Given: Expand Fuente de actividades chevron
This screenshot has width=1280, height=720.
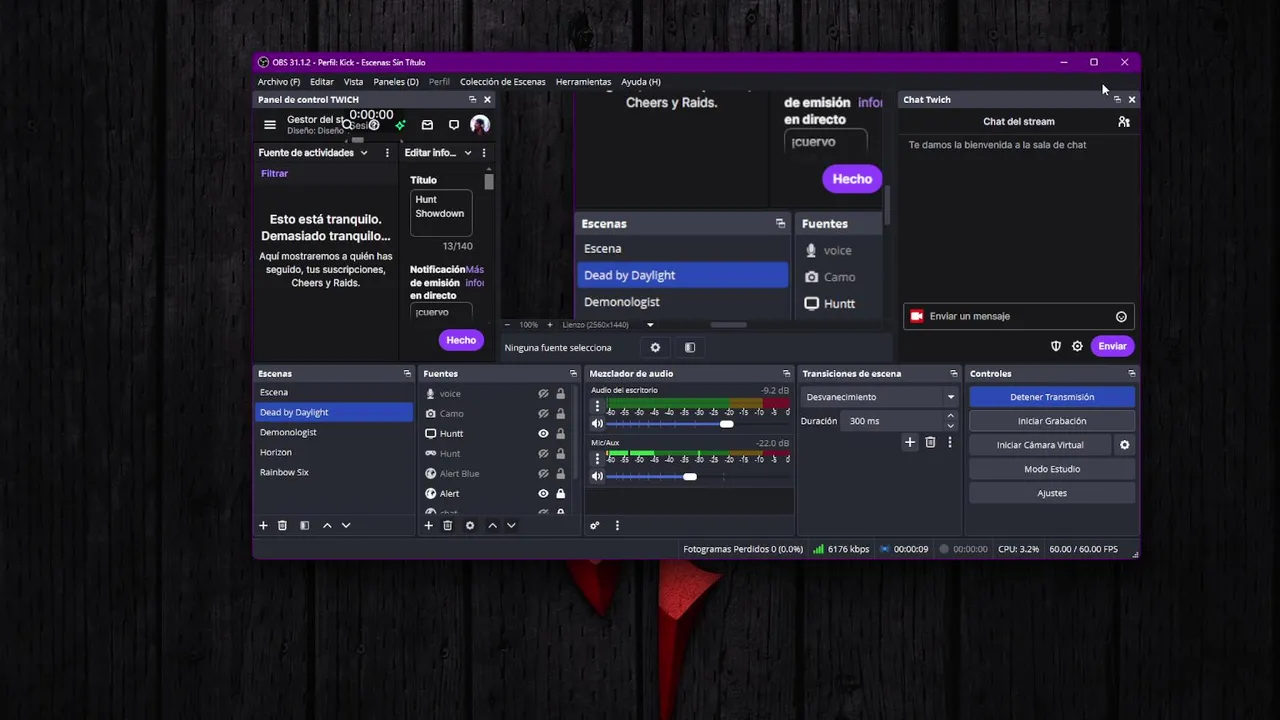Looking at the screenshot, I should click(x=364, y=153).
